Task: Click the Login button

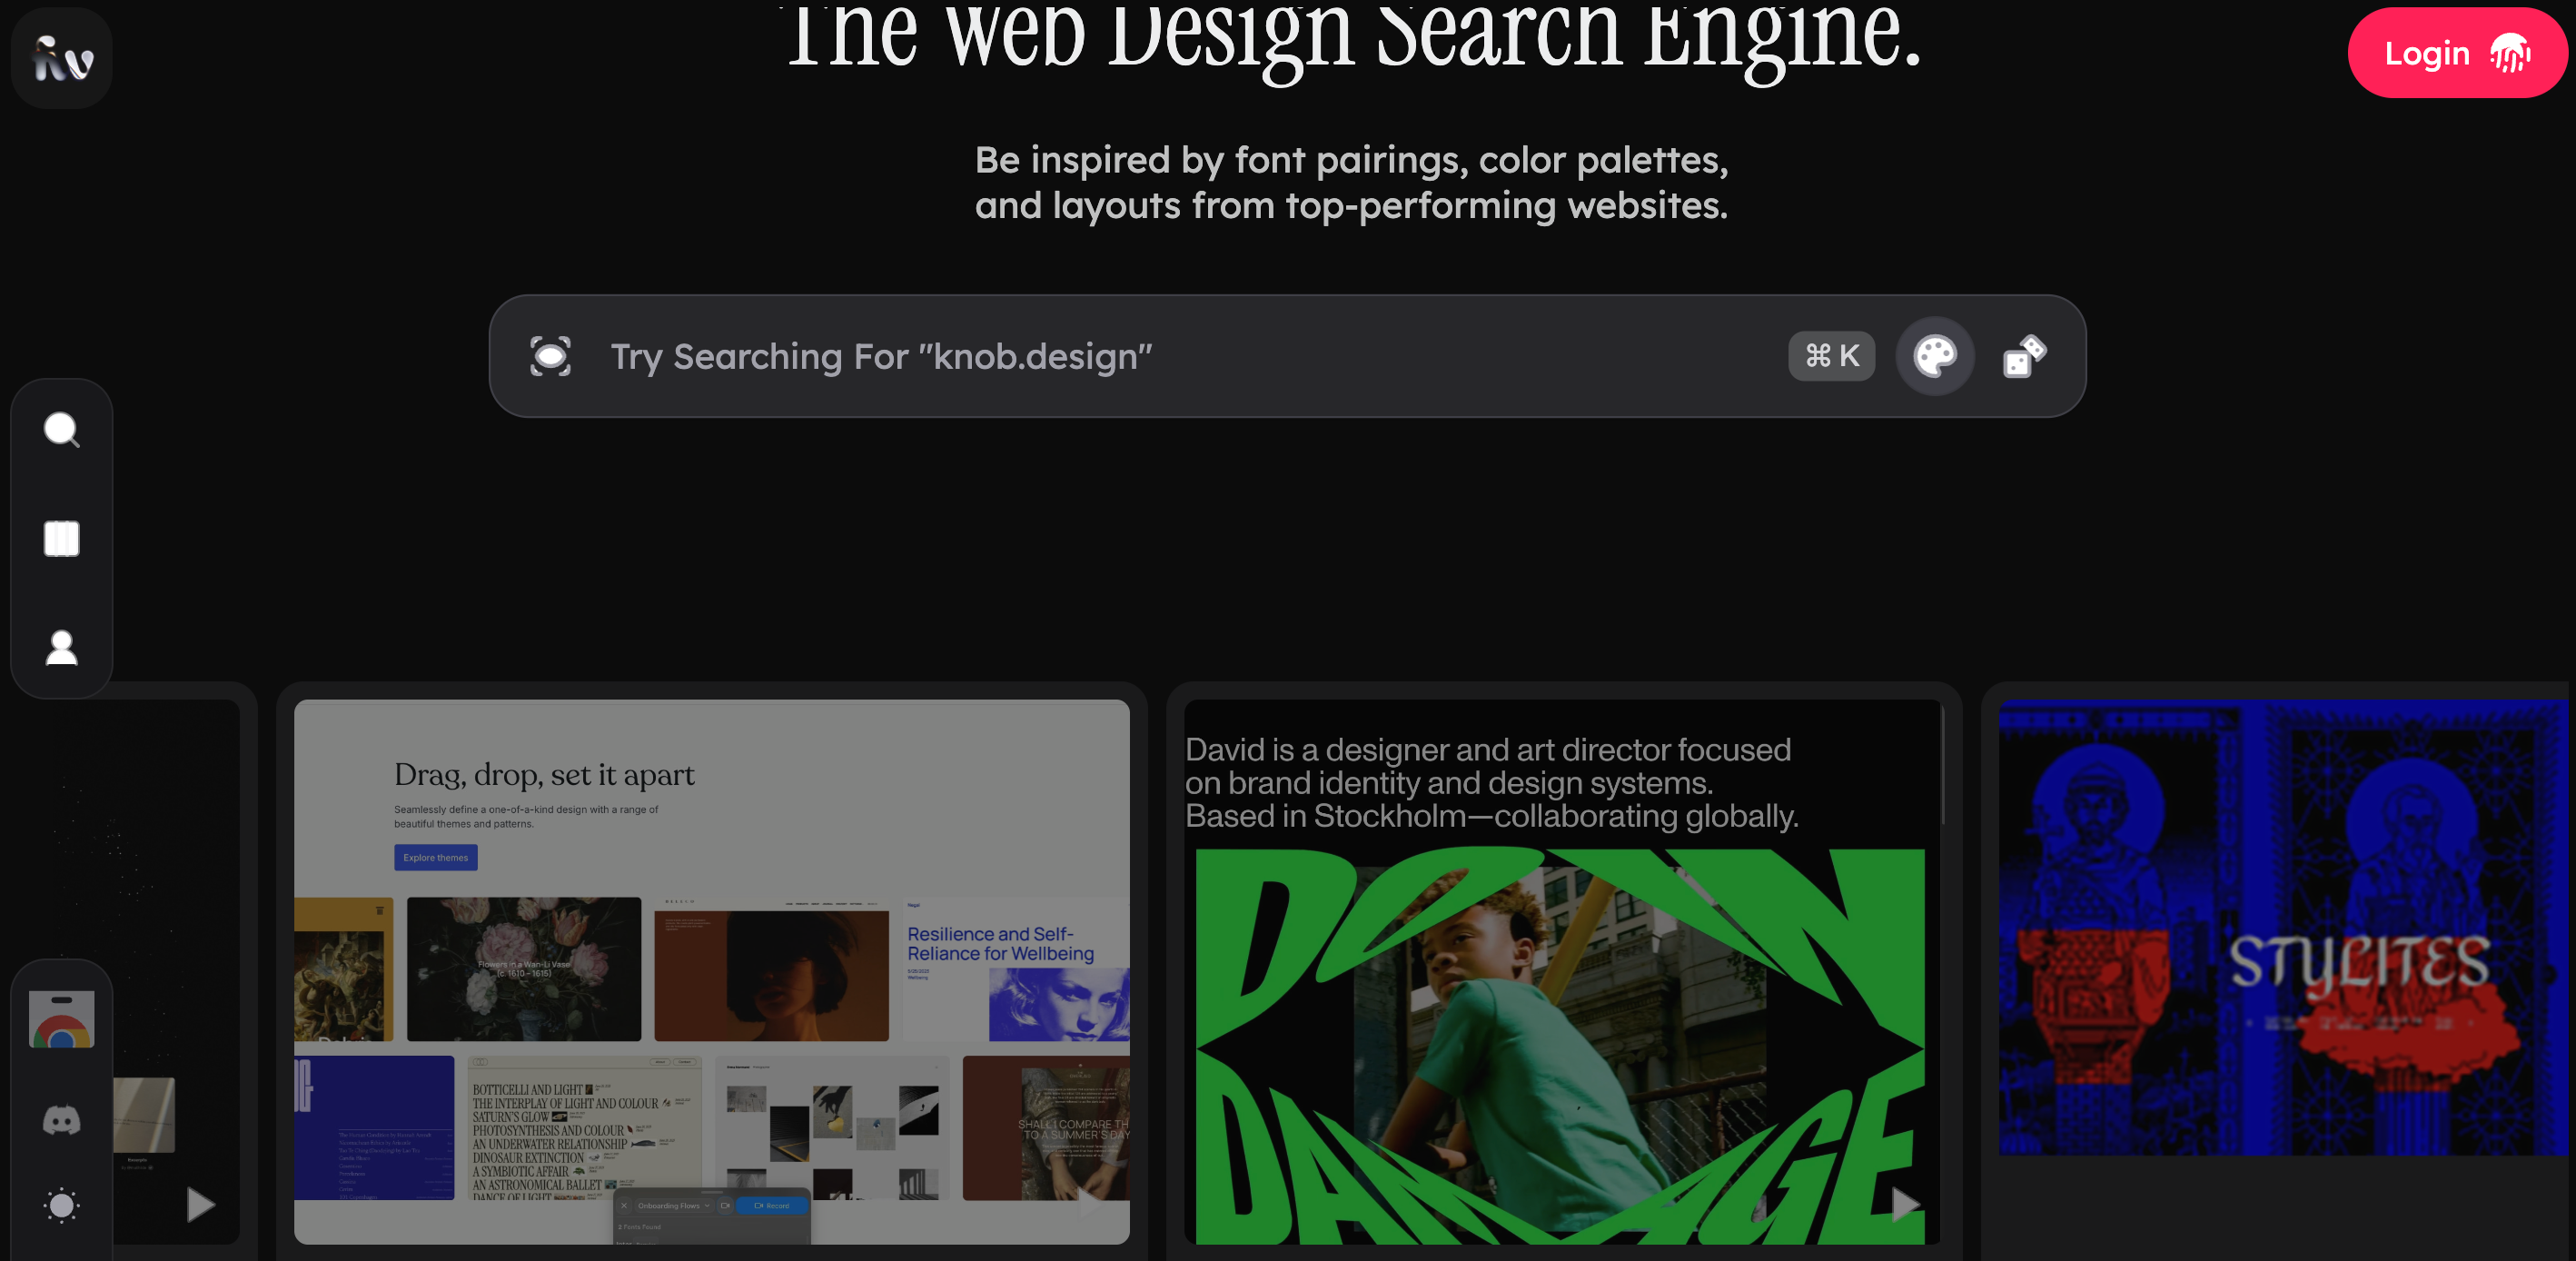Action: click(x=2456, y=53)
